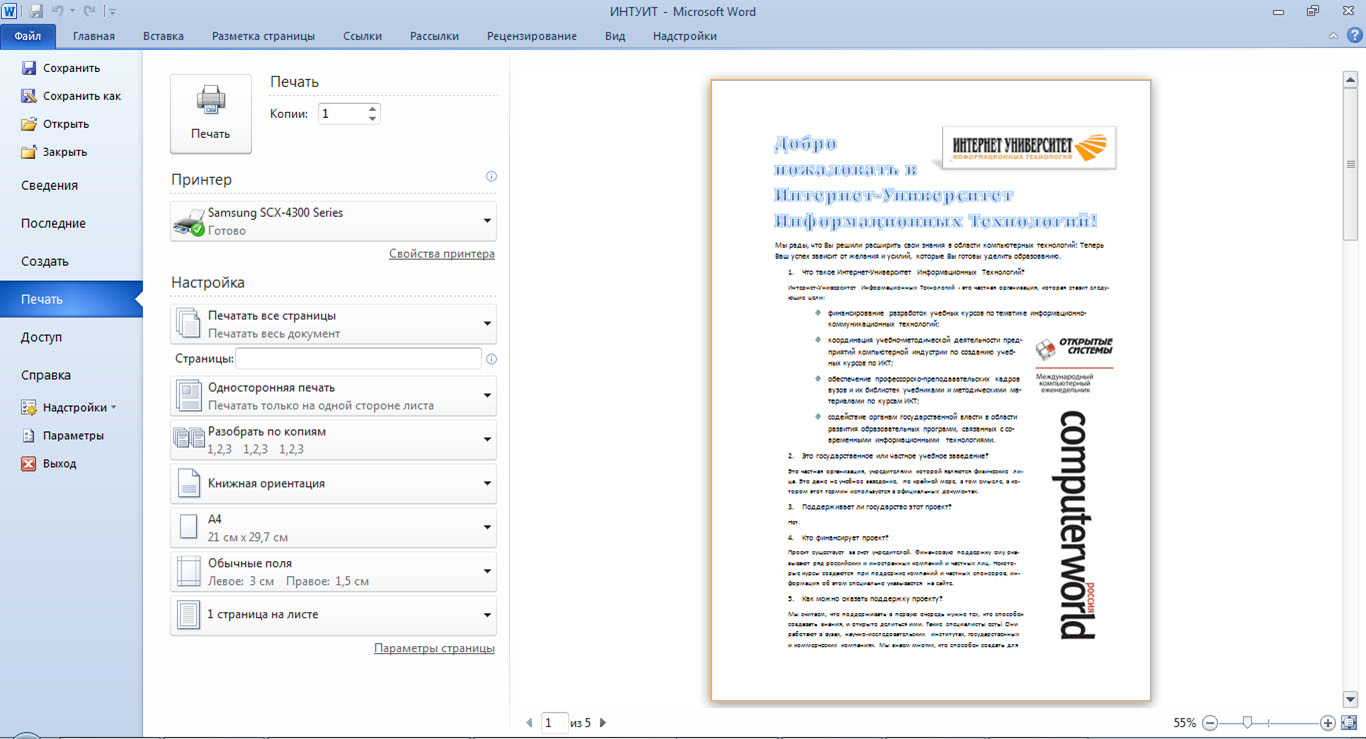Click the preview vertical scrollbar down arrow
This screenshot has width=1366, height=739.
[1350, 699]
